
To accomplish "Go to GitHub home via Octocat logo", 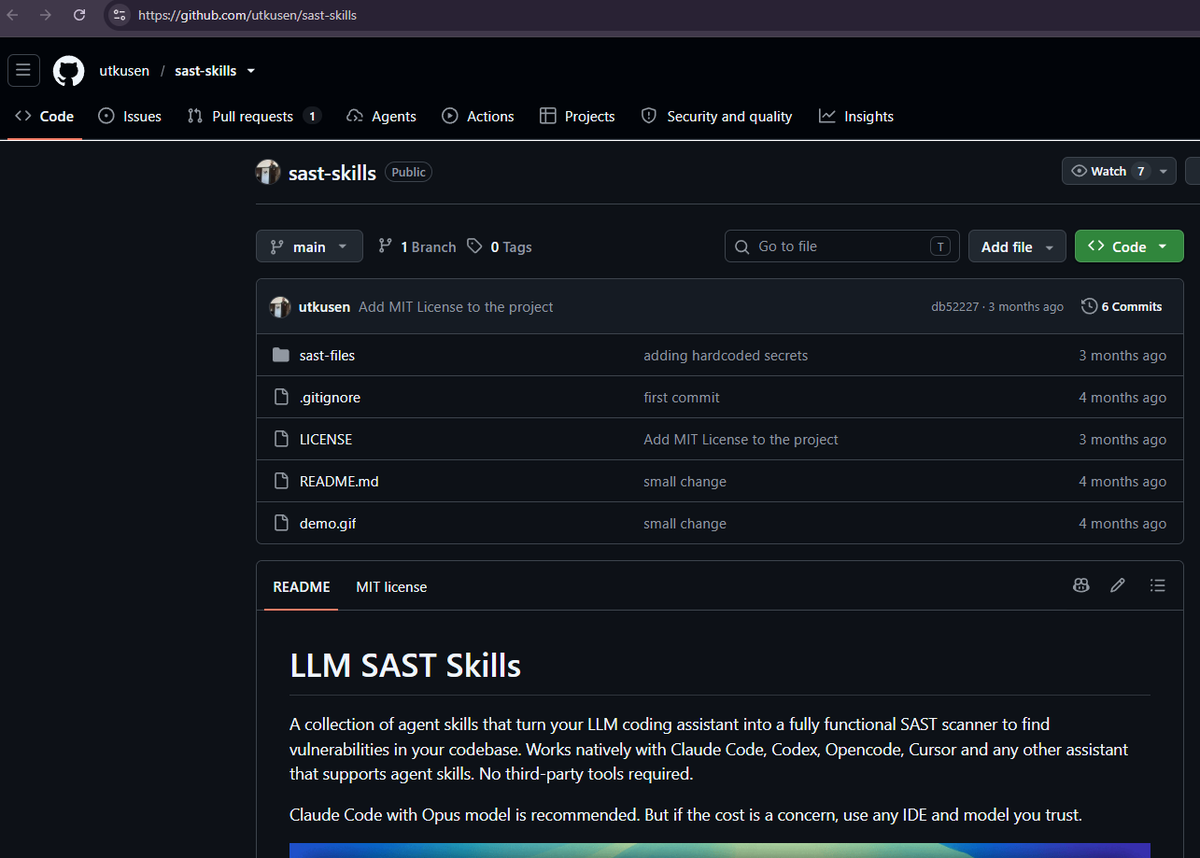I will coord(69,71).
